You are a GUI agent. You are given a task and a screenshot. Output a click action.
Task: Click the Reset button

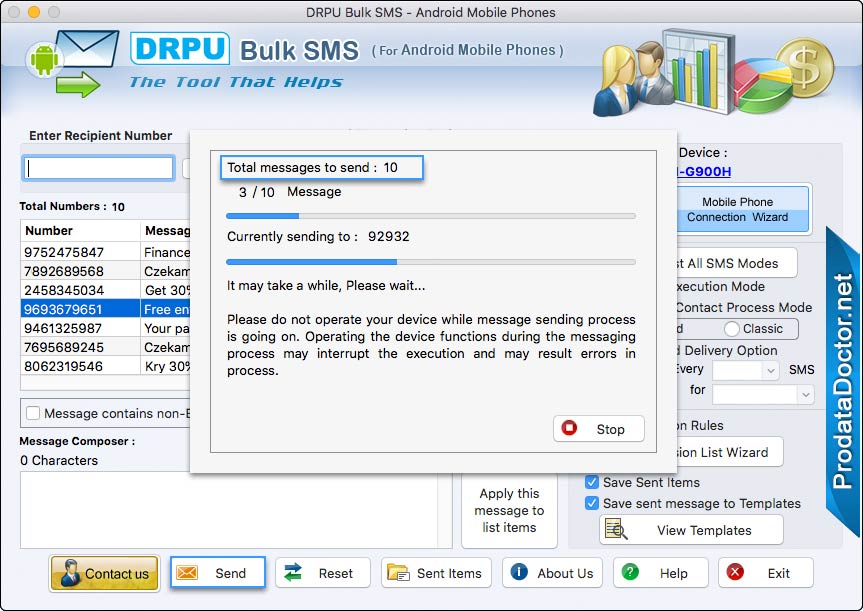click(323, 572)
